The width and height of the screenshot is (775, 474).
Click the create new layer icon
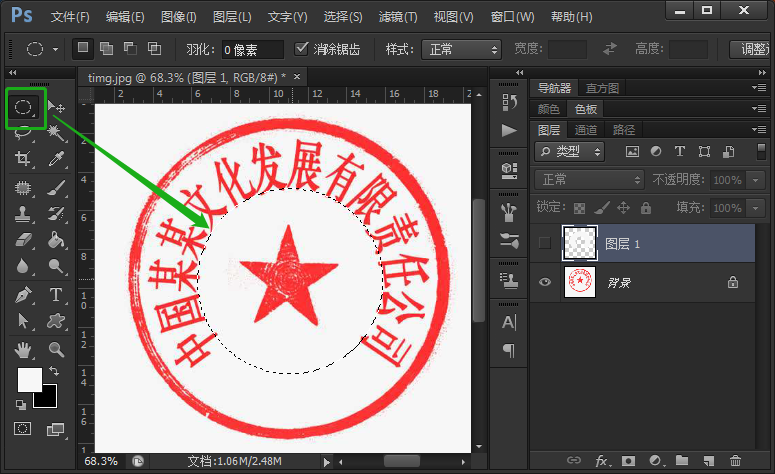point(709,461)
